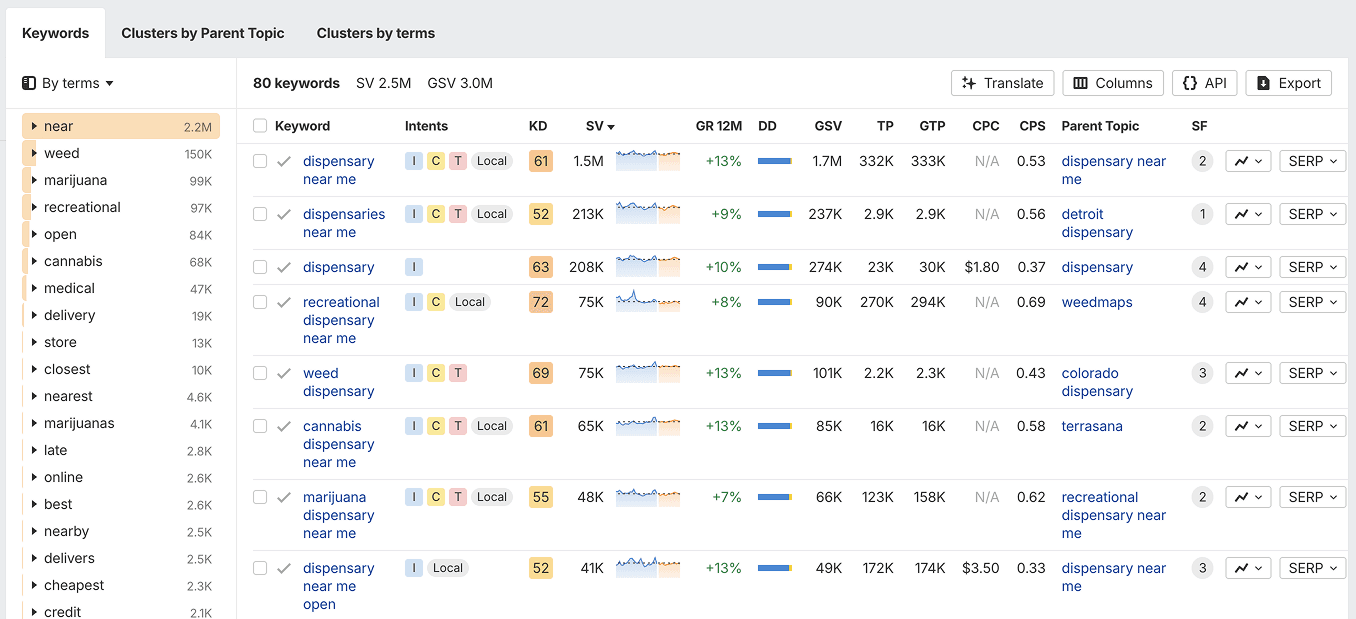This screenshot has height=619, width=1356.
Task: Switch to Clusters by terms tab
Action: pos(376,33)
